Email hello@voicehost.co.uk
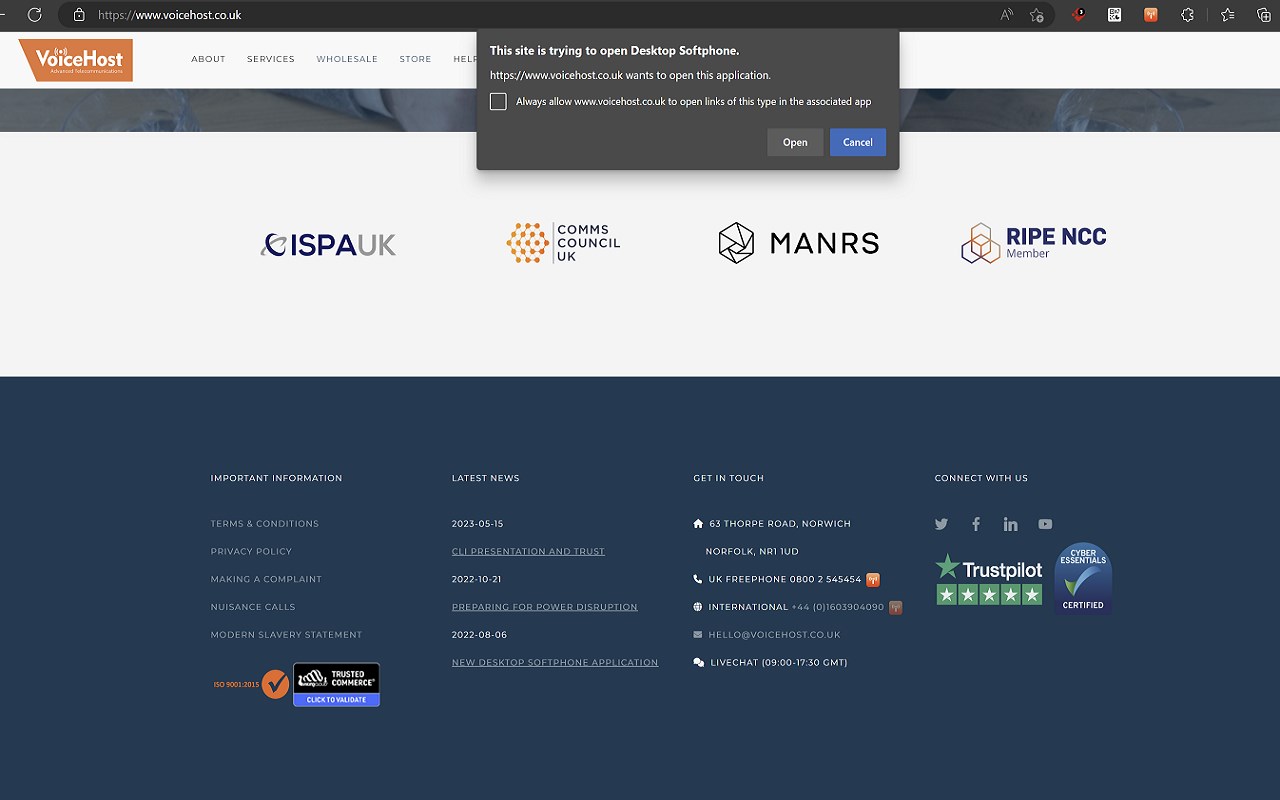 [x=774, y=635]
